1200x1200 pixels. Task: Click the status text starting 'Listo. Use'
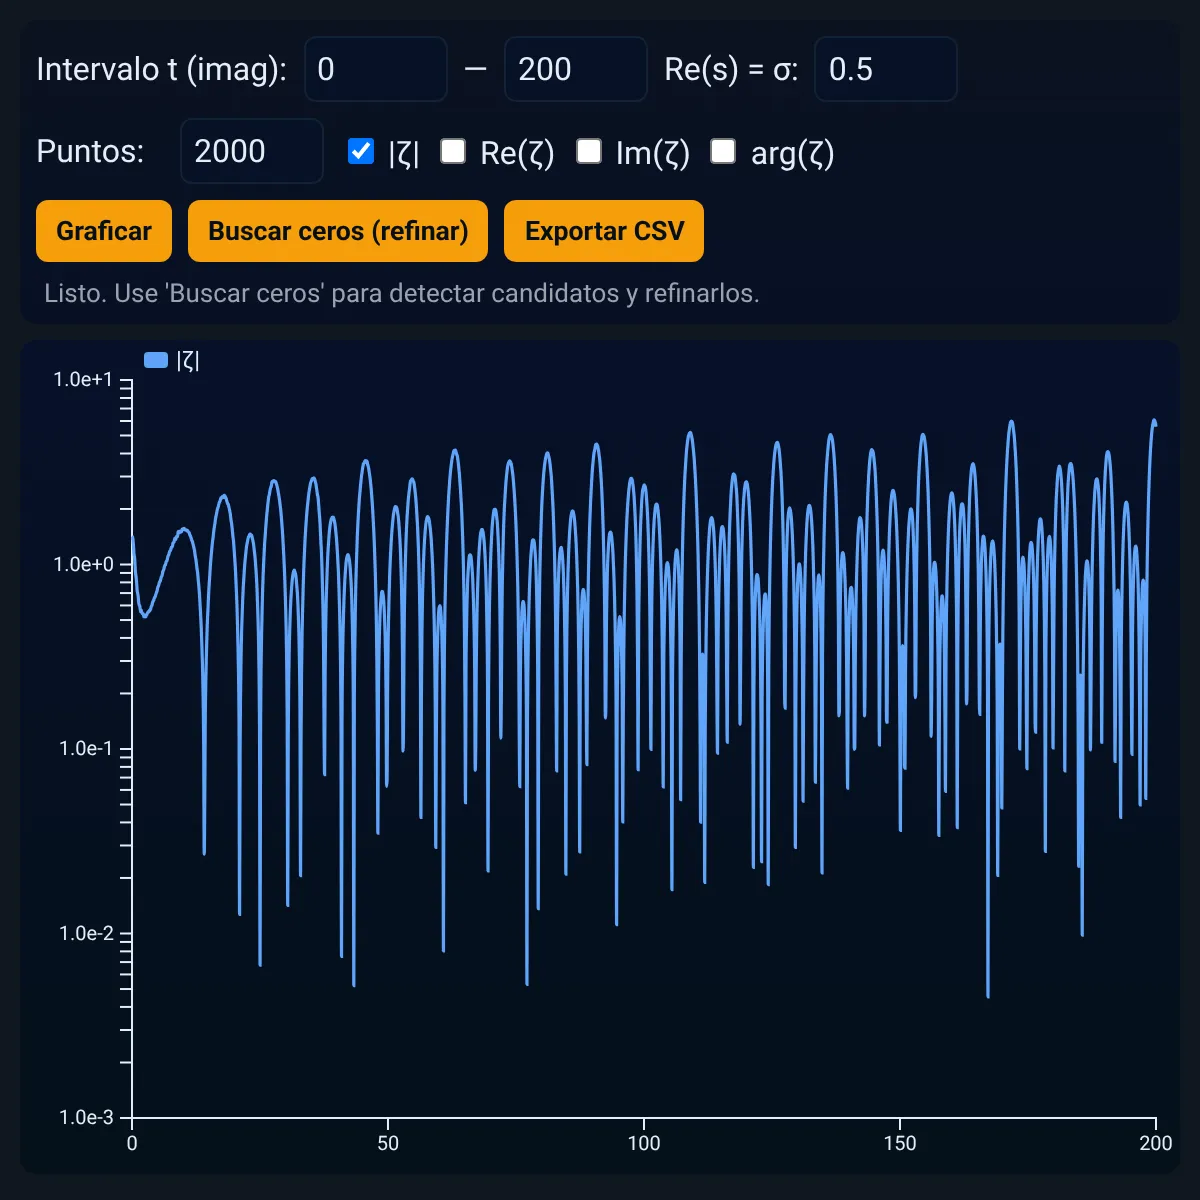[402, 293]
